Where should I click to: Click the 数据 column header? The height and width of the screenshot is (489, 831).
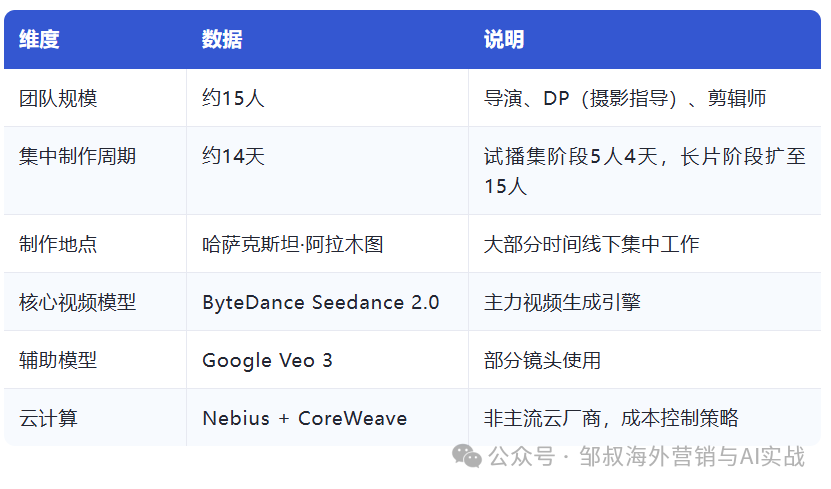222,39
